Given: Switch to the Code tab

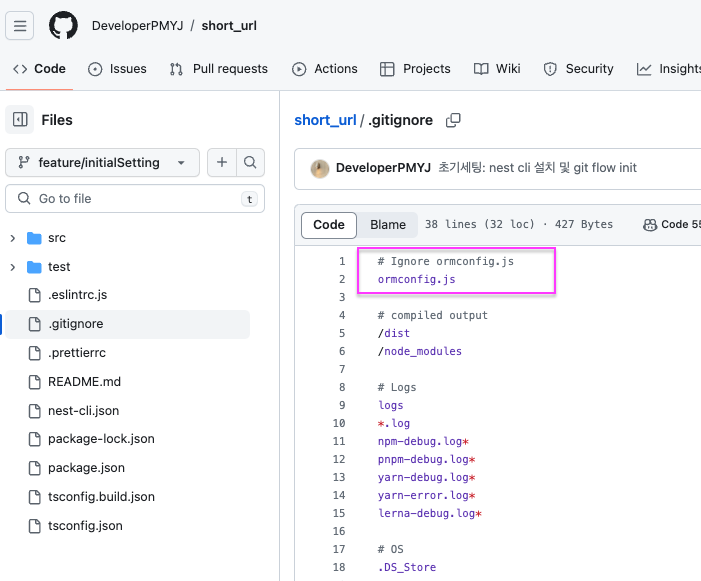Looking at the screenshot, I should pos(39,69).
